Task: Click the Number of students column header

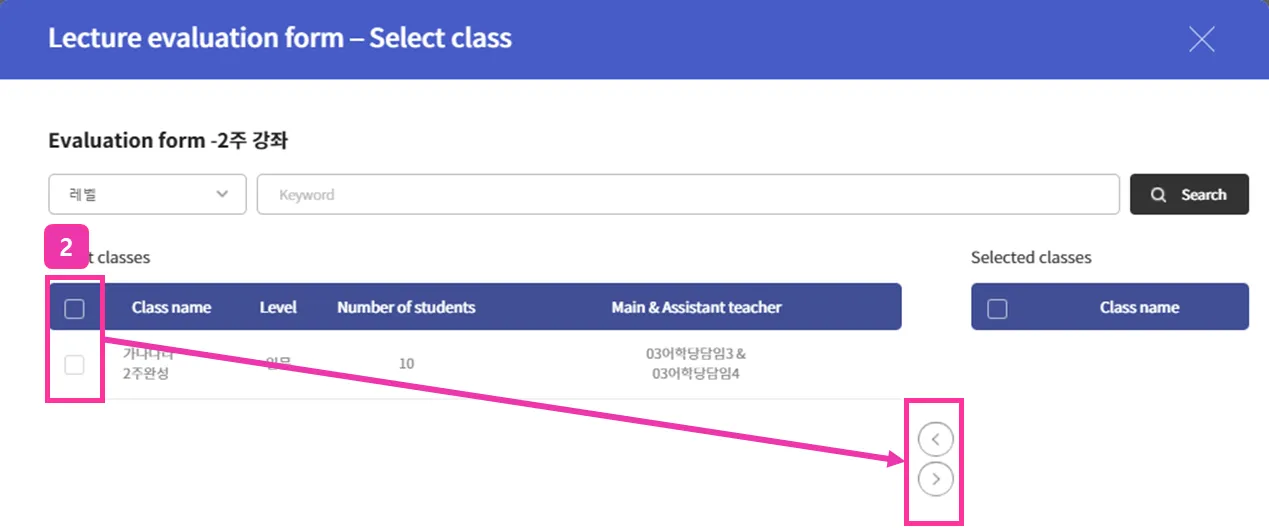Action: (x=406, y=307)
